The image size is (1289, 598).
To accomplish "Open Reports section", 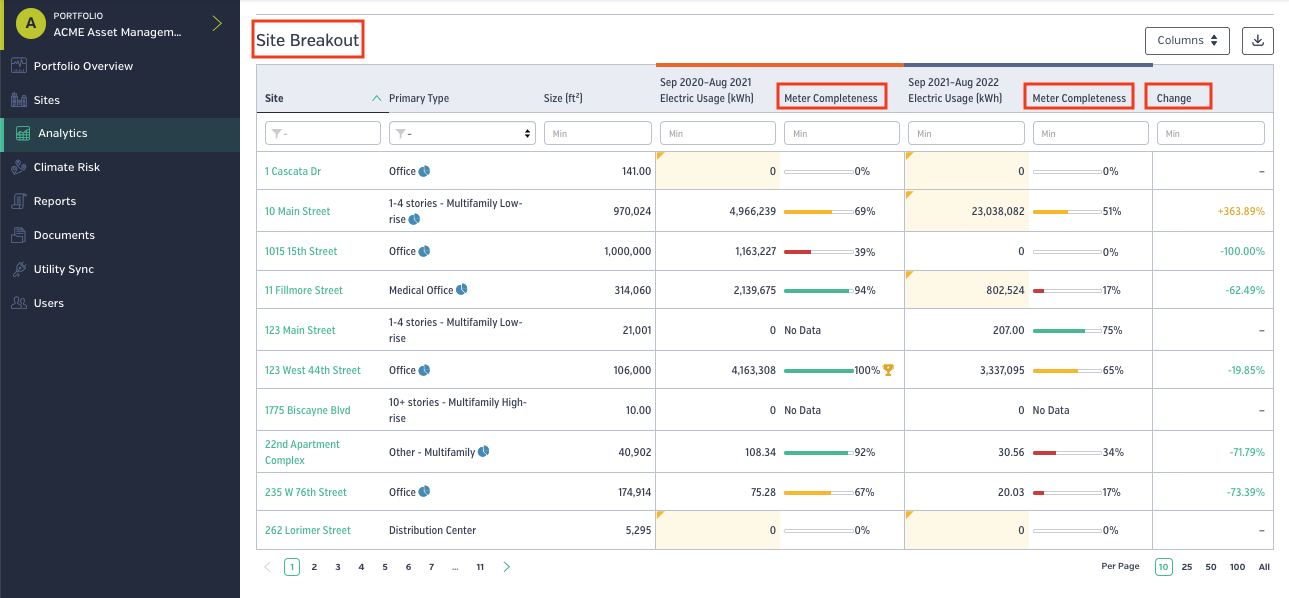I will tap(55, 201).
